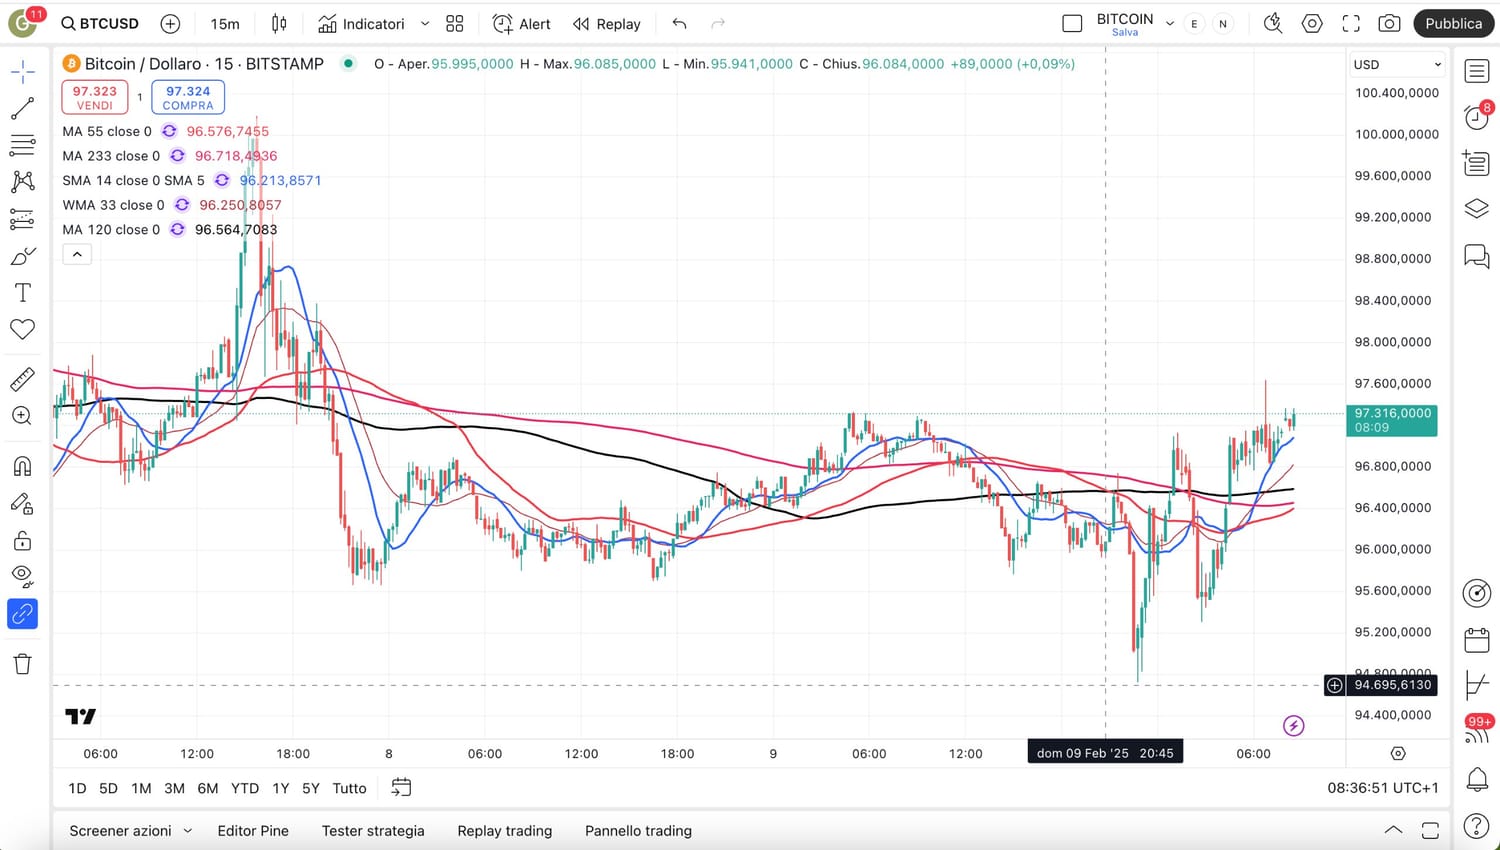Select the crosshair cursor tool
This screenshot has width=1500, height=850.
coord(22,70)
